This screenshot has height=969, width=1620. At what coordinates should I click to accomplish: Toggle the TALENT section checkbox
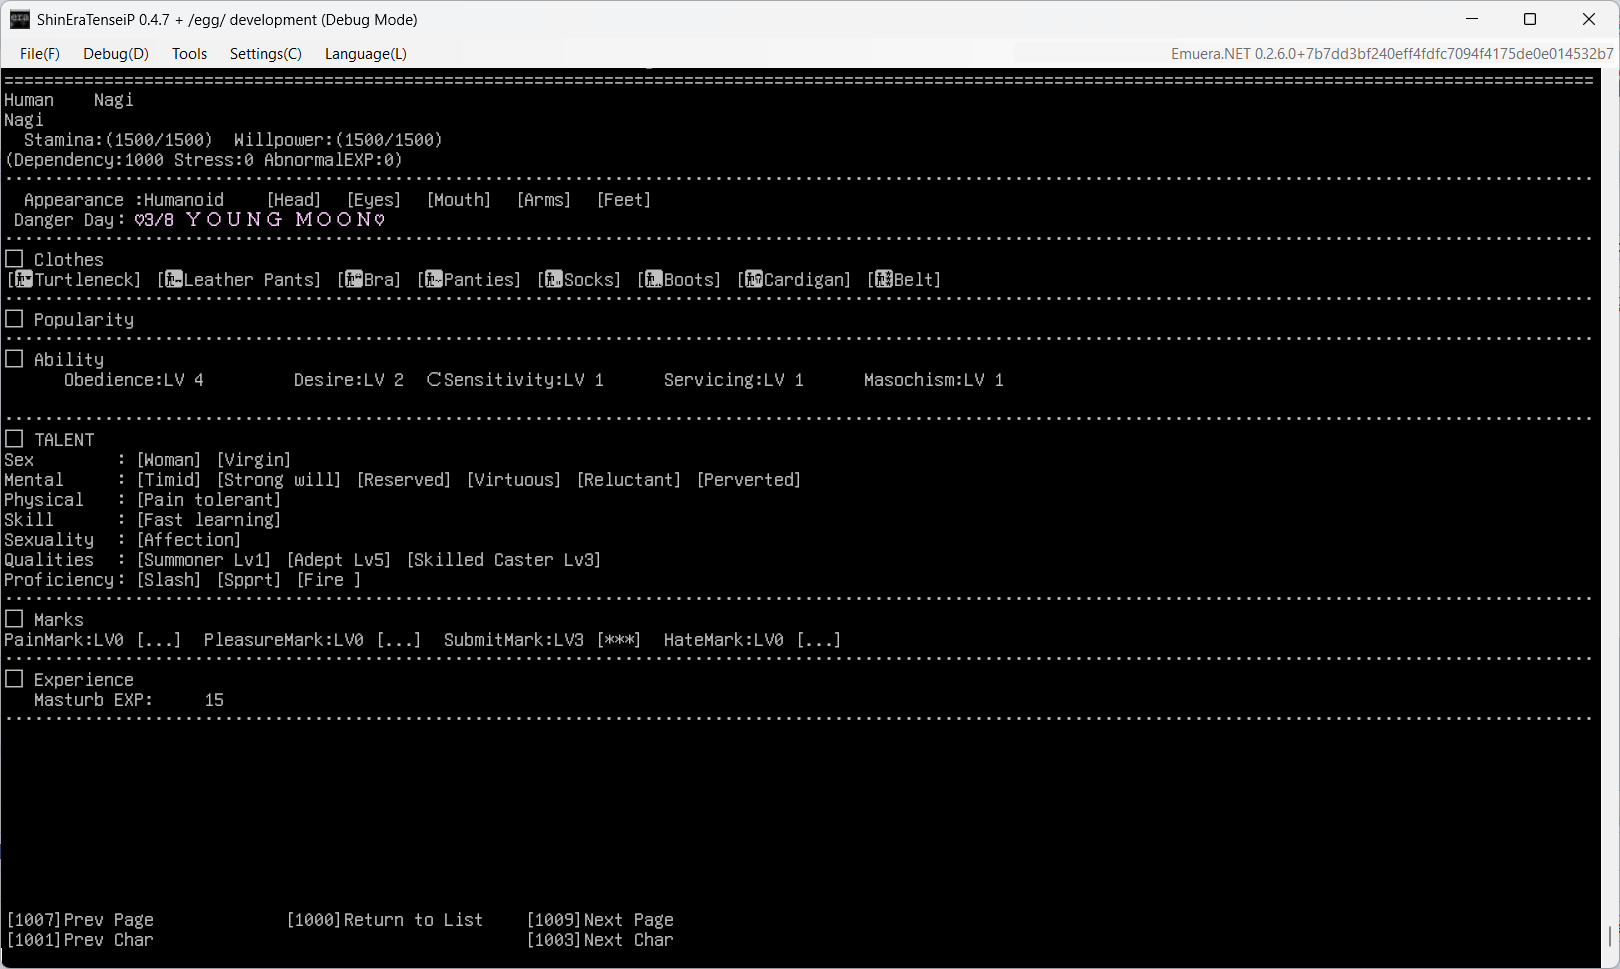tap(14, 439)
